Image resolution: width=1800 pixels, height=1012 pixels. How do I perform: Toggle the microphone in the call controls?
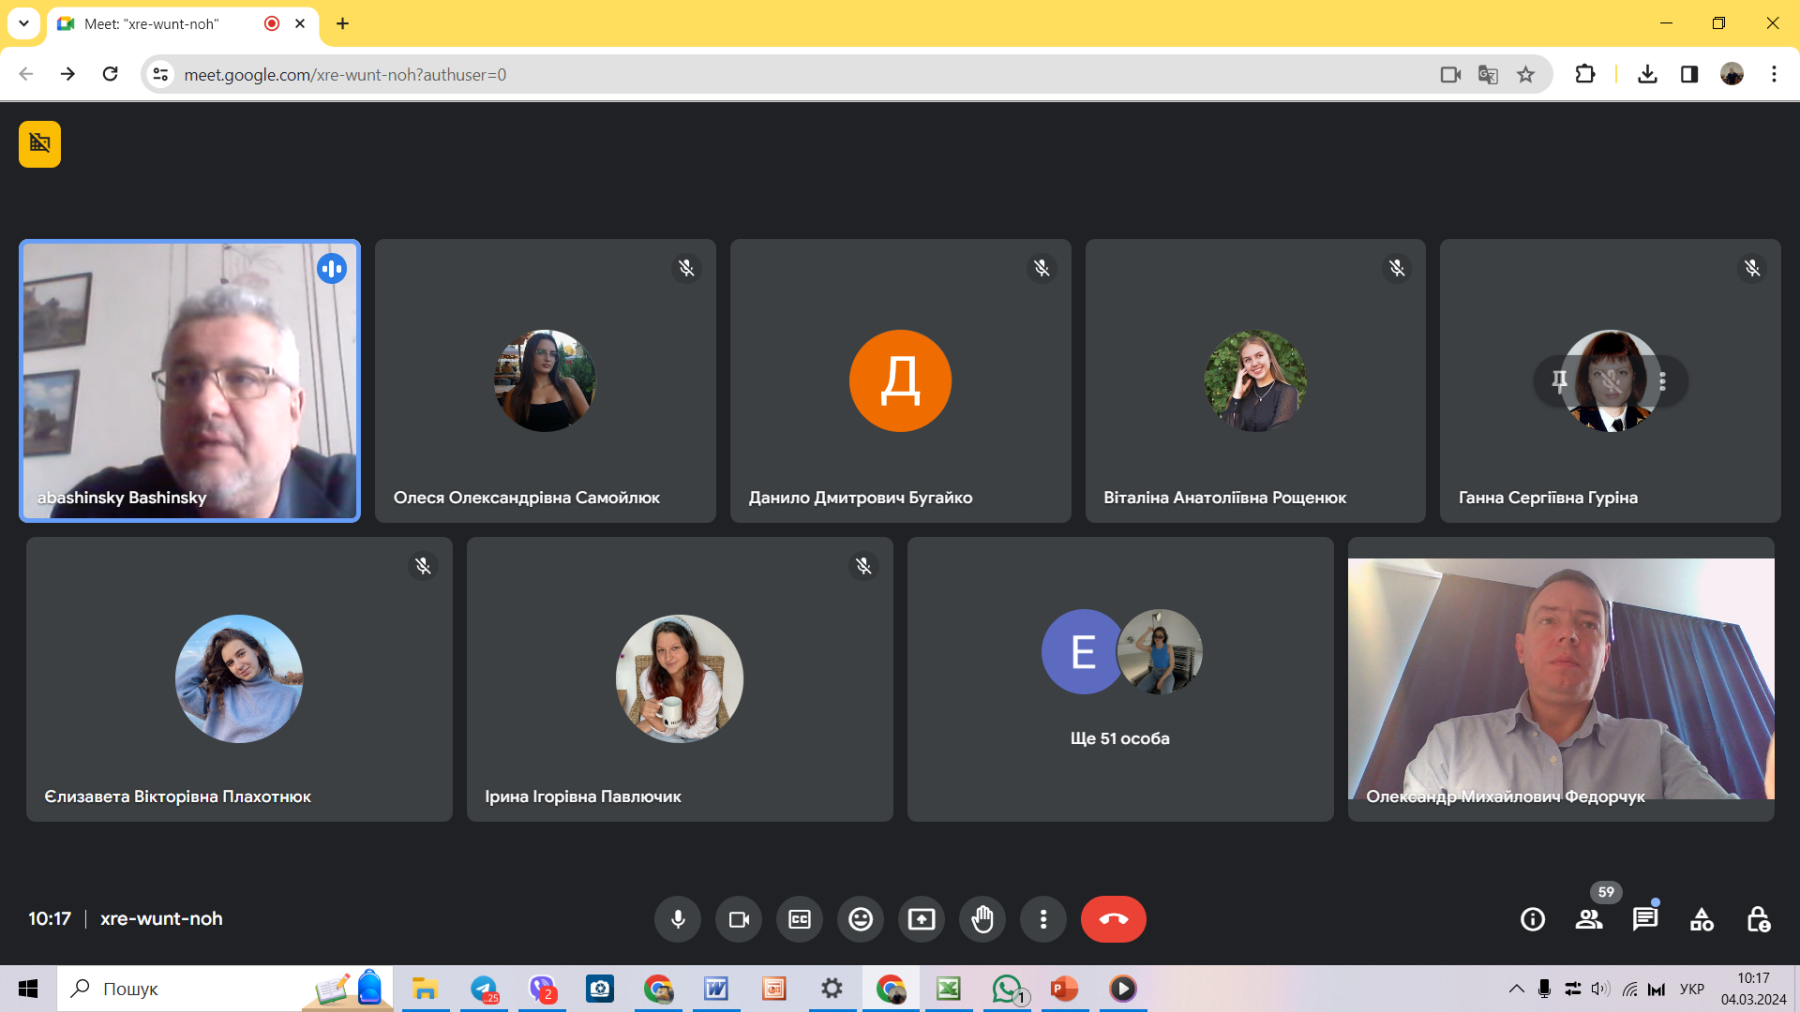click(678, 919)
